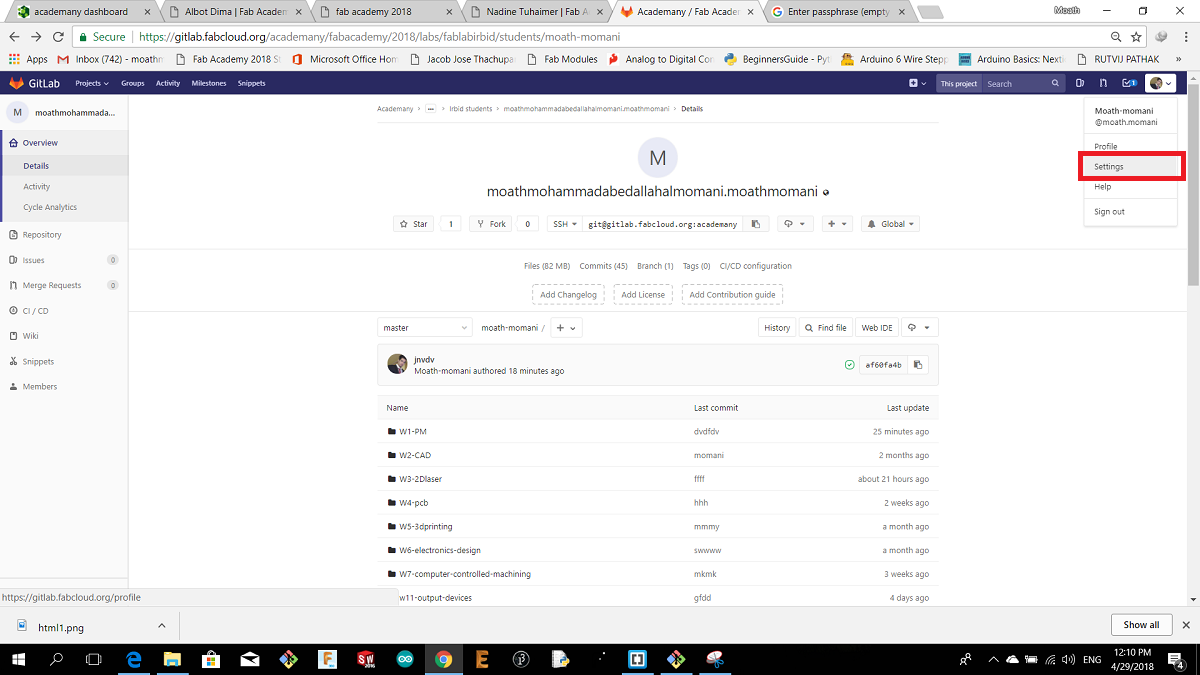
Task: Go to Milestones in the top navigation
Action: point(209,83)
